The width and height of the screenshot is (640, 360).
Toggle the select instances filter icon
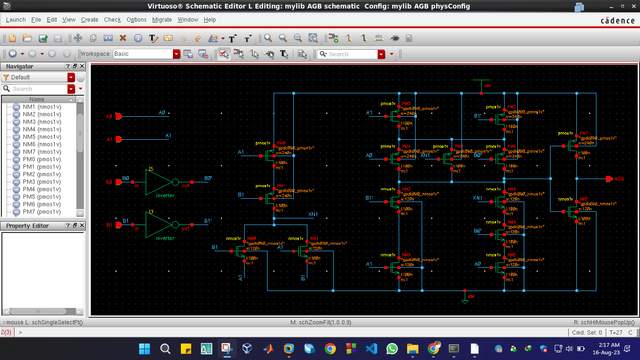point(239,54)
